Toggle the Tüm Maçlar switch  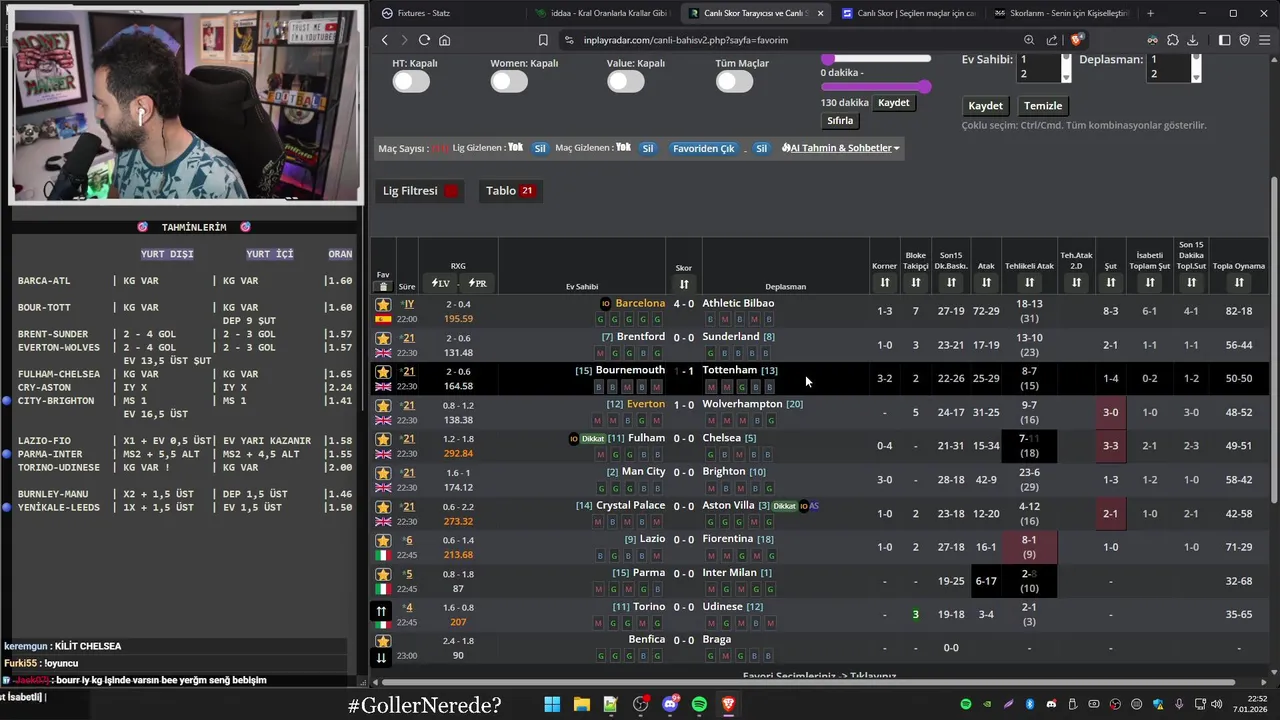click(x=734, y=82)
